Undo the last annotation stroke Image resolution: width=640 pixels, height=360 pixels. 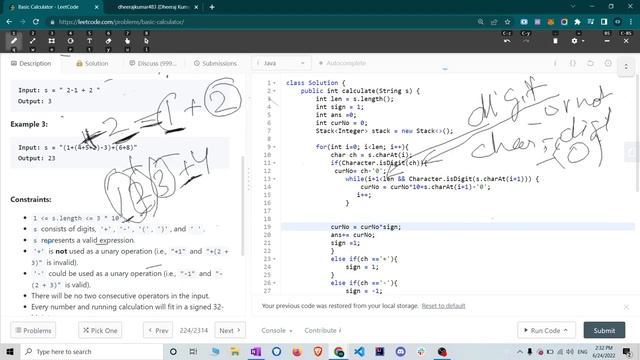(507, 41)
